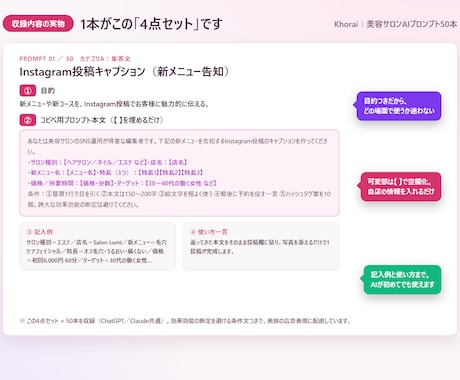Click the pink 収録内容の実物 badge
The image size is (460, 380).
pos(38,24)
